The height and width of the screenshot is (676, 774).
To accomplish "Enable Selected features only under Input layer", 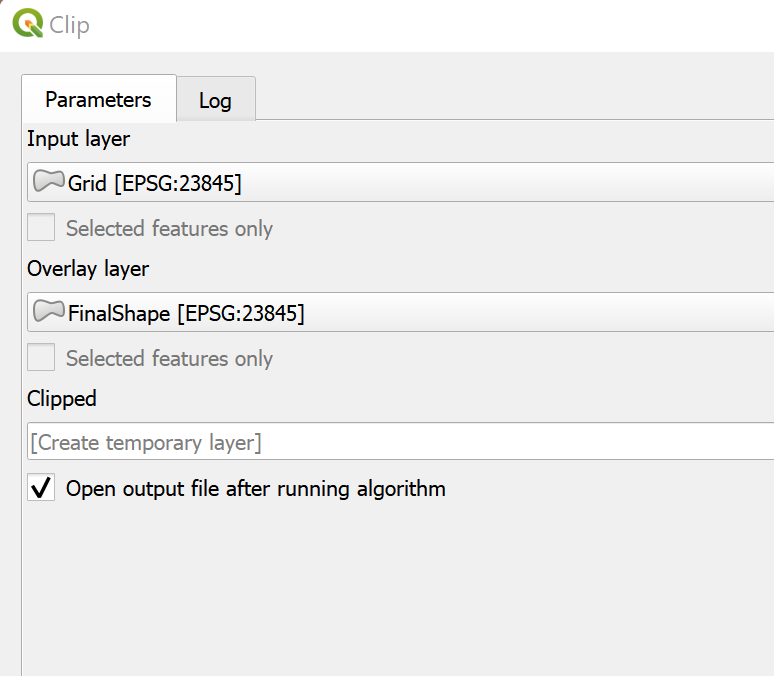I will 41,228.
